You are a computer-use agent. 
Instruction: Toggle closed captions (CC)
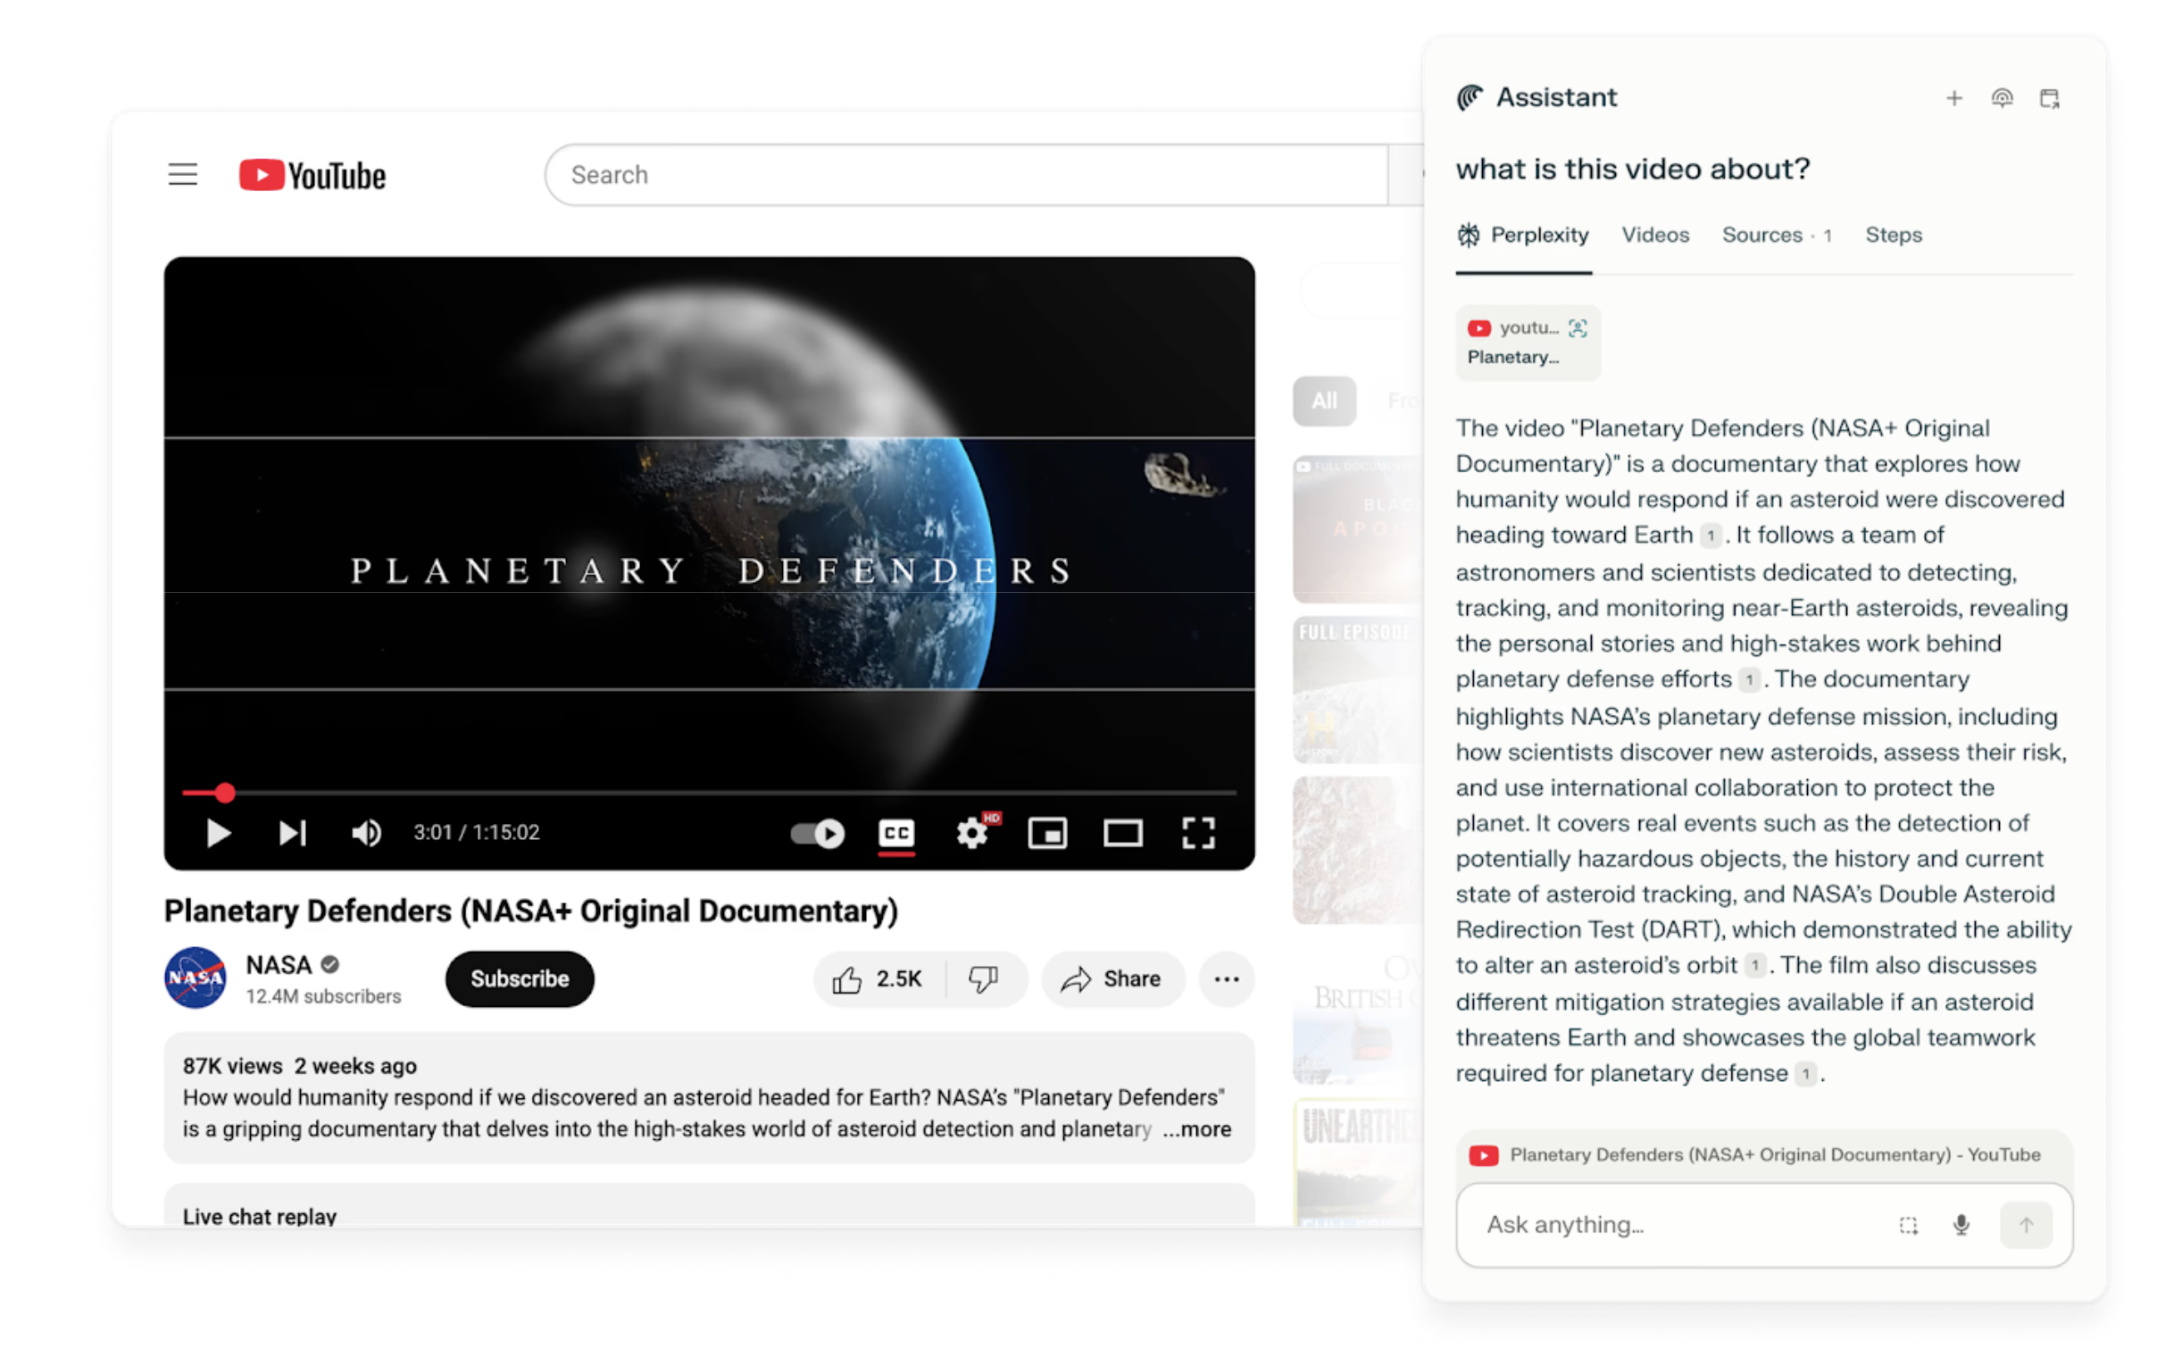click(896, 832)
